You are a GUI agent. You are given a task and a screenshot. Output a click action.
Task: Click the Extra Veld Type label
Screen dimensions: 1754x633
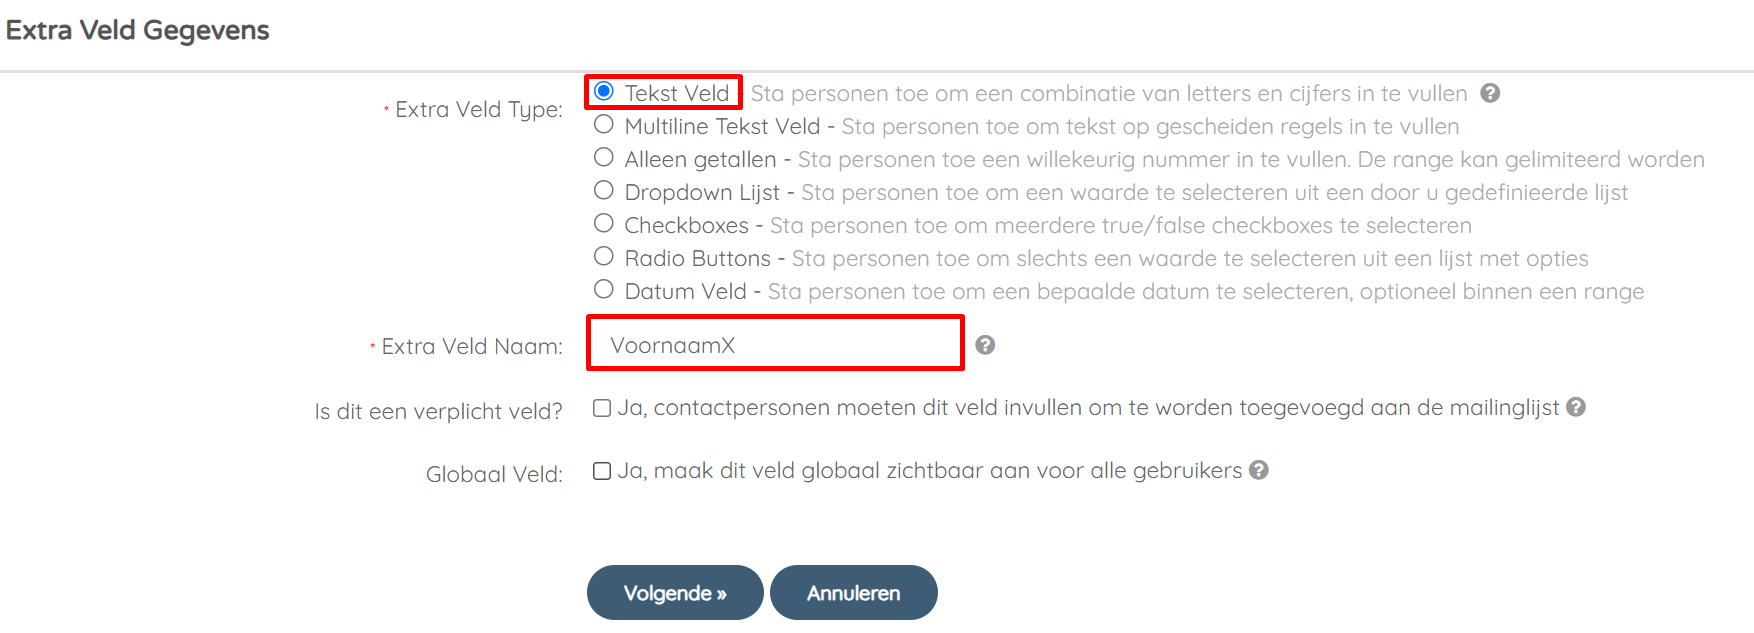[479, 109]
